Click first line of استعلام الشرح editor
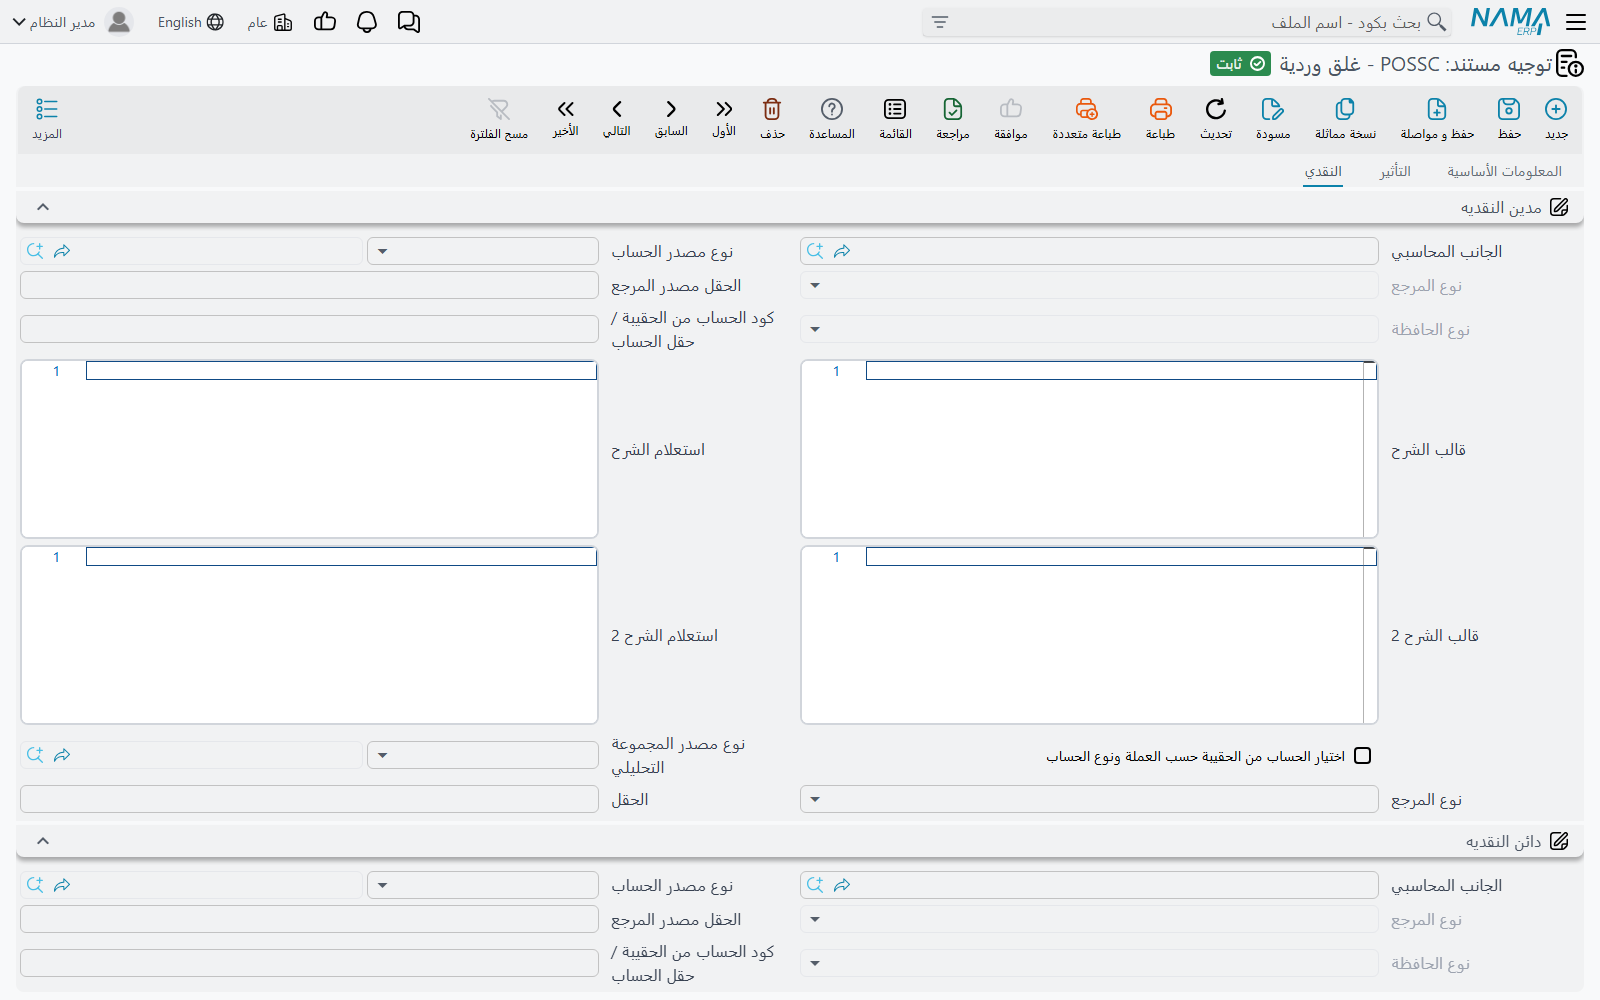 pyautogui.click(x=341, y=371)
